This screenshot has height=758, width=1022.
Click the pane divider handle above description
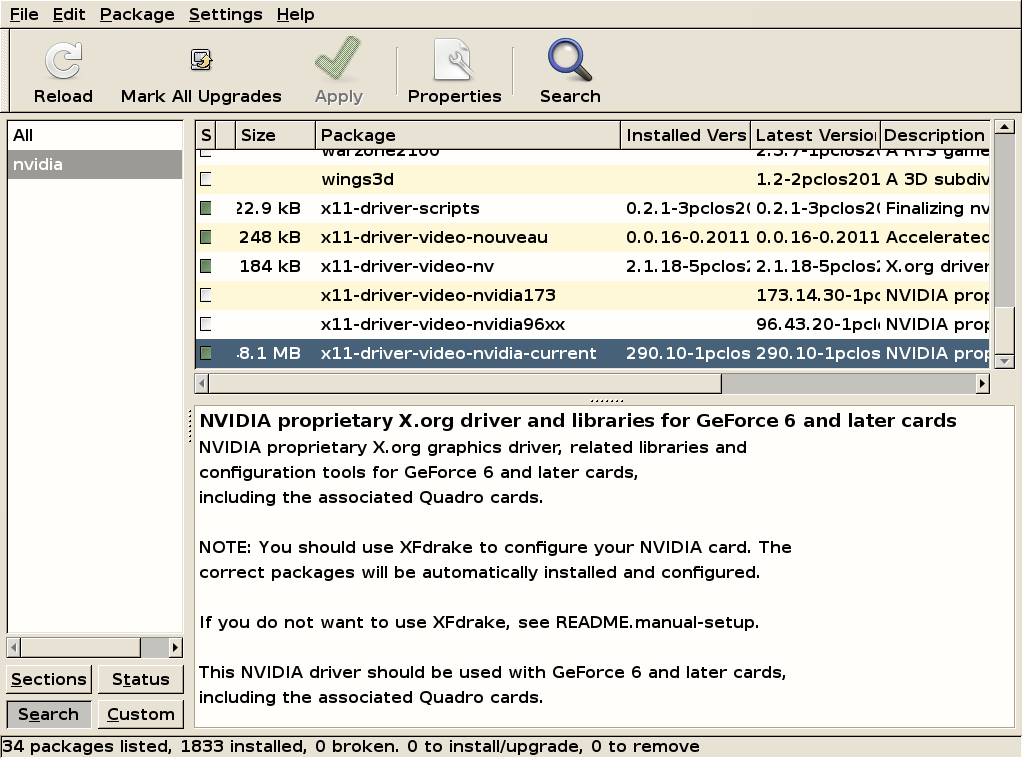coord(606,400)
